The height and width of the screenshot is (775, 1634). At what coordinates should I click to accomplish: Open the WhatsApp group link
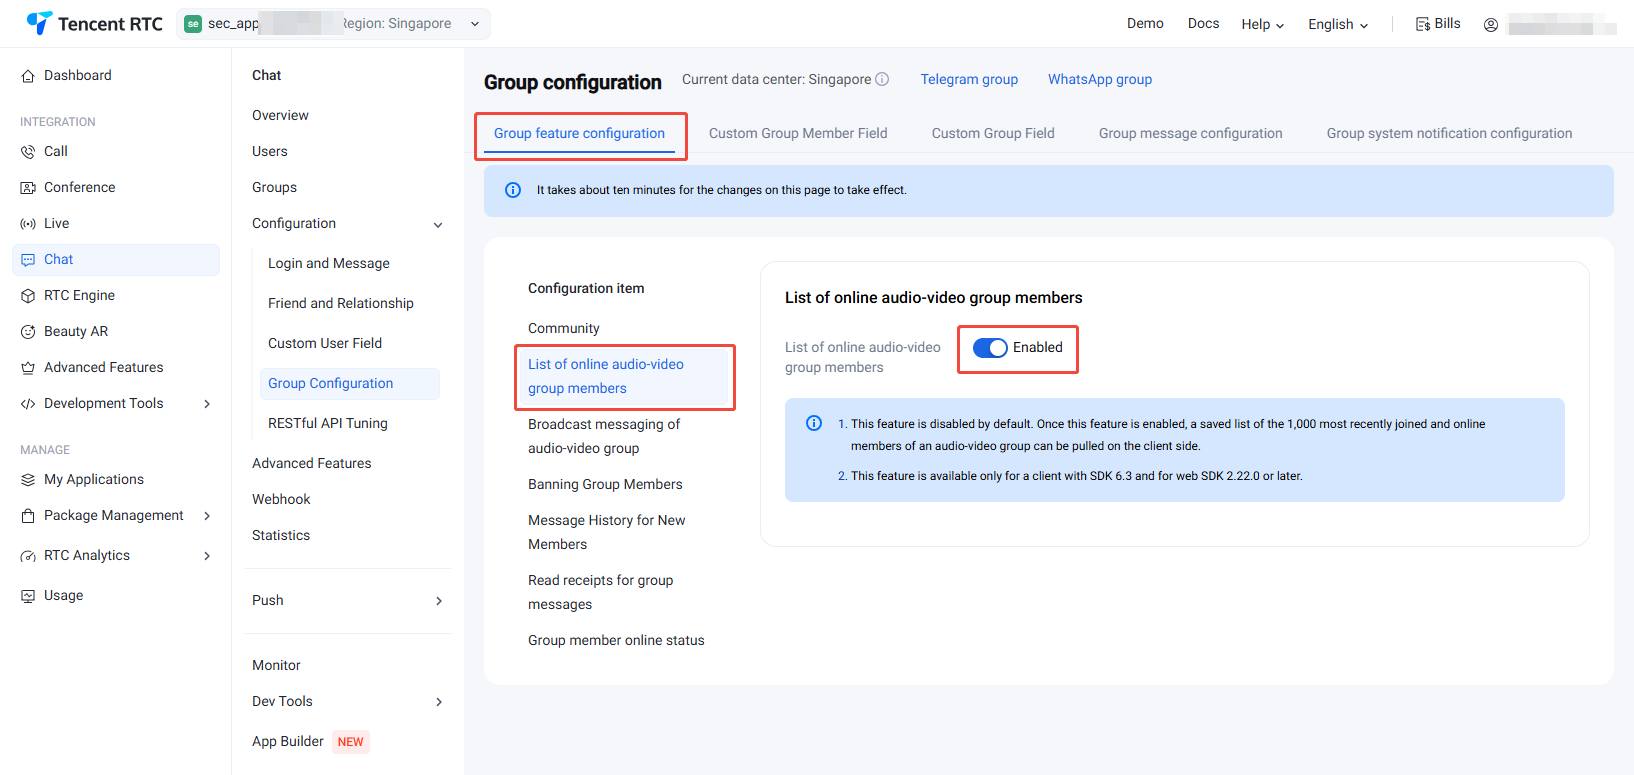(x=1099, y=80)
